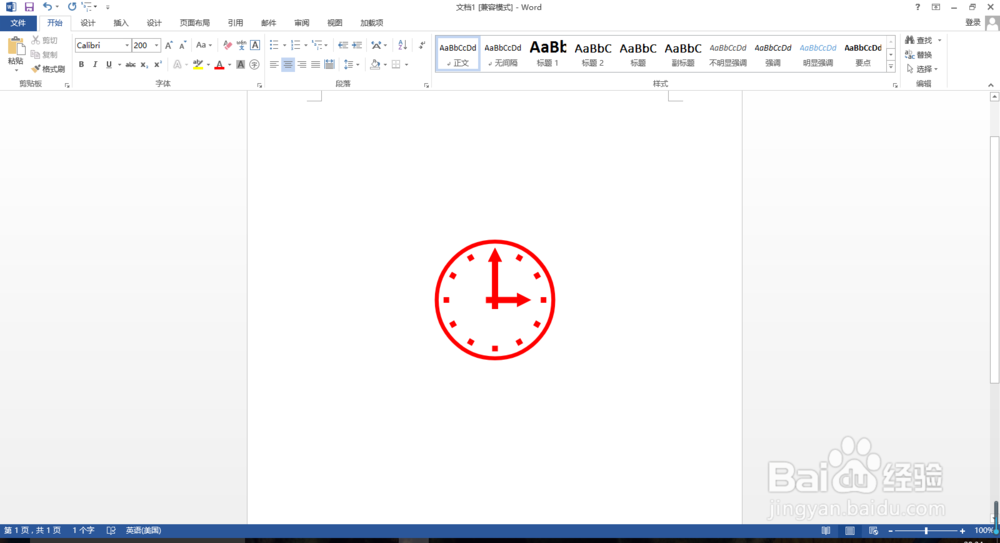Open Word Help question mark
This screenshot has height=543, width=1000.
917,7
